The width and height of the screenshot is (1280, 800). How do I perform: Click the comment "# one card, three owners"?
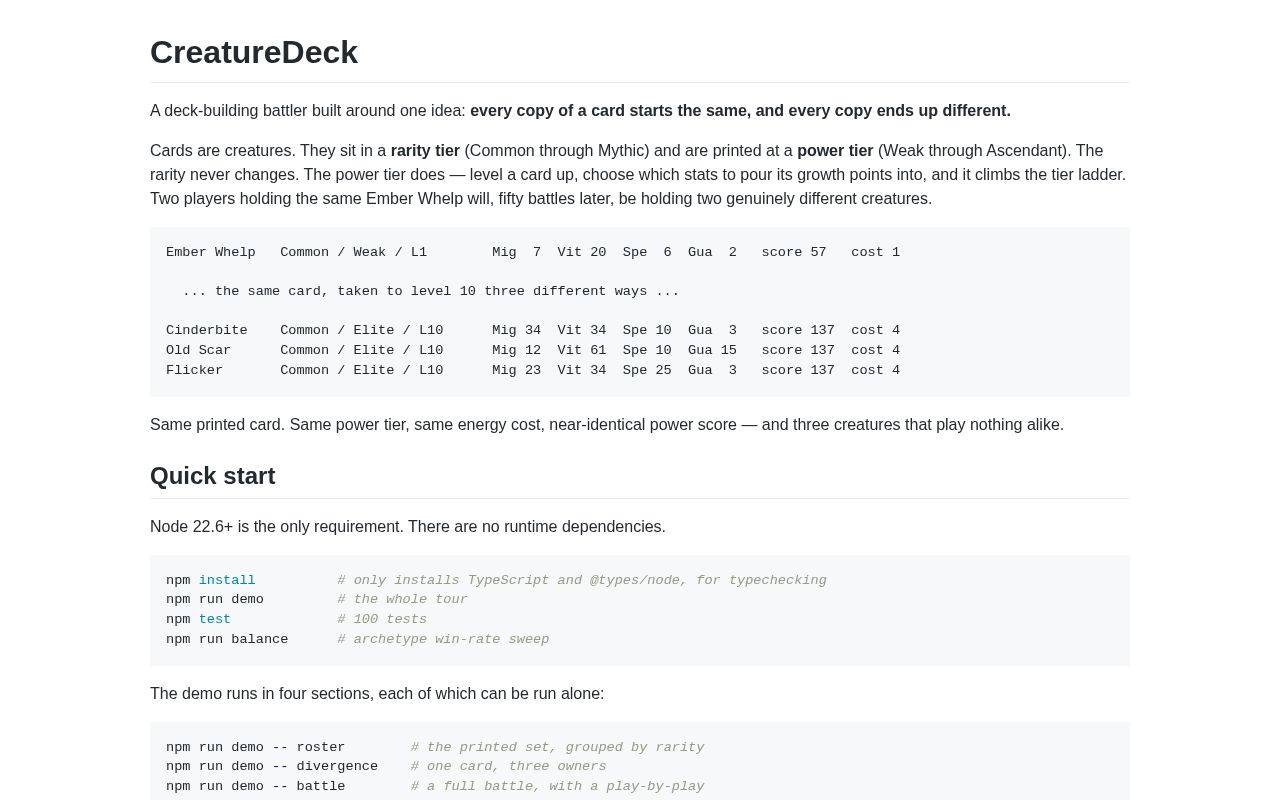509,767
